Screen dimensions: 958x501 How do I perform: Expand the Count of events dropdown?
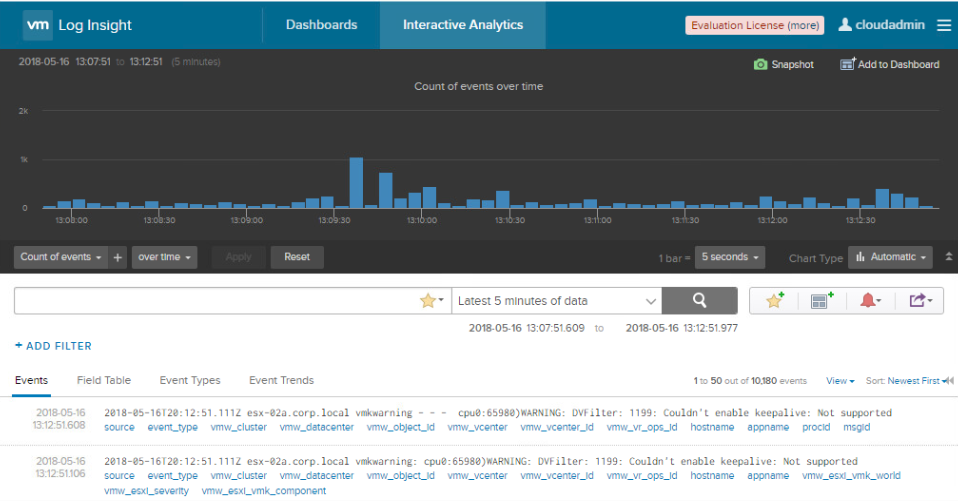pyautogui.click(x=60, y=257)
